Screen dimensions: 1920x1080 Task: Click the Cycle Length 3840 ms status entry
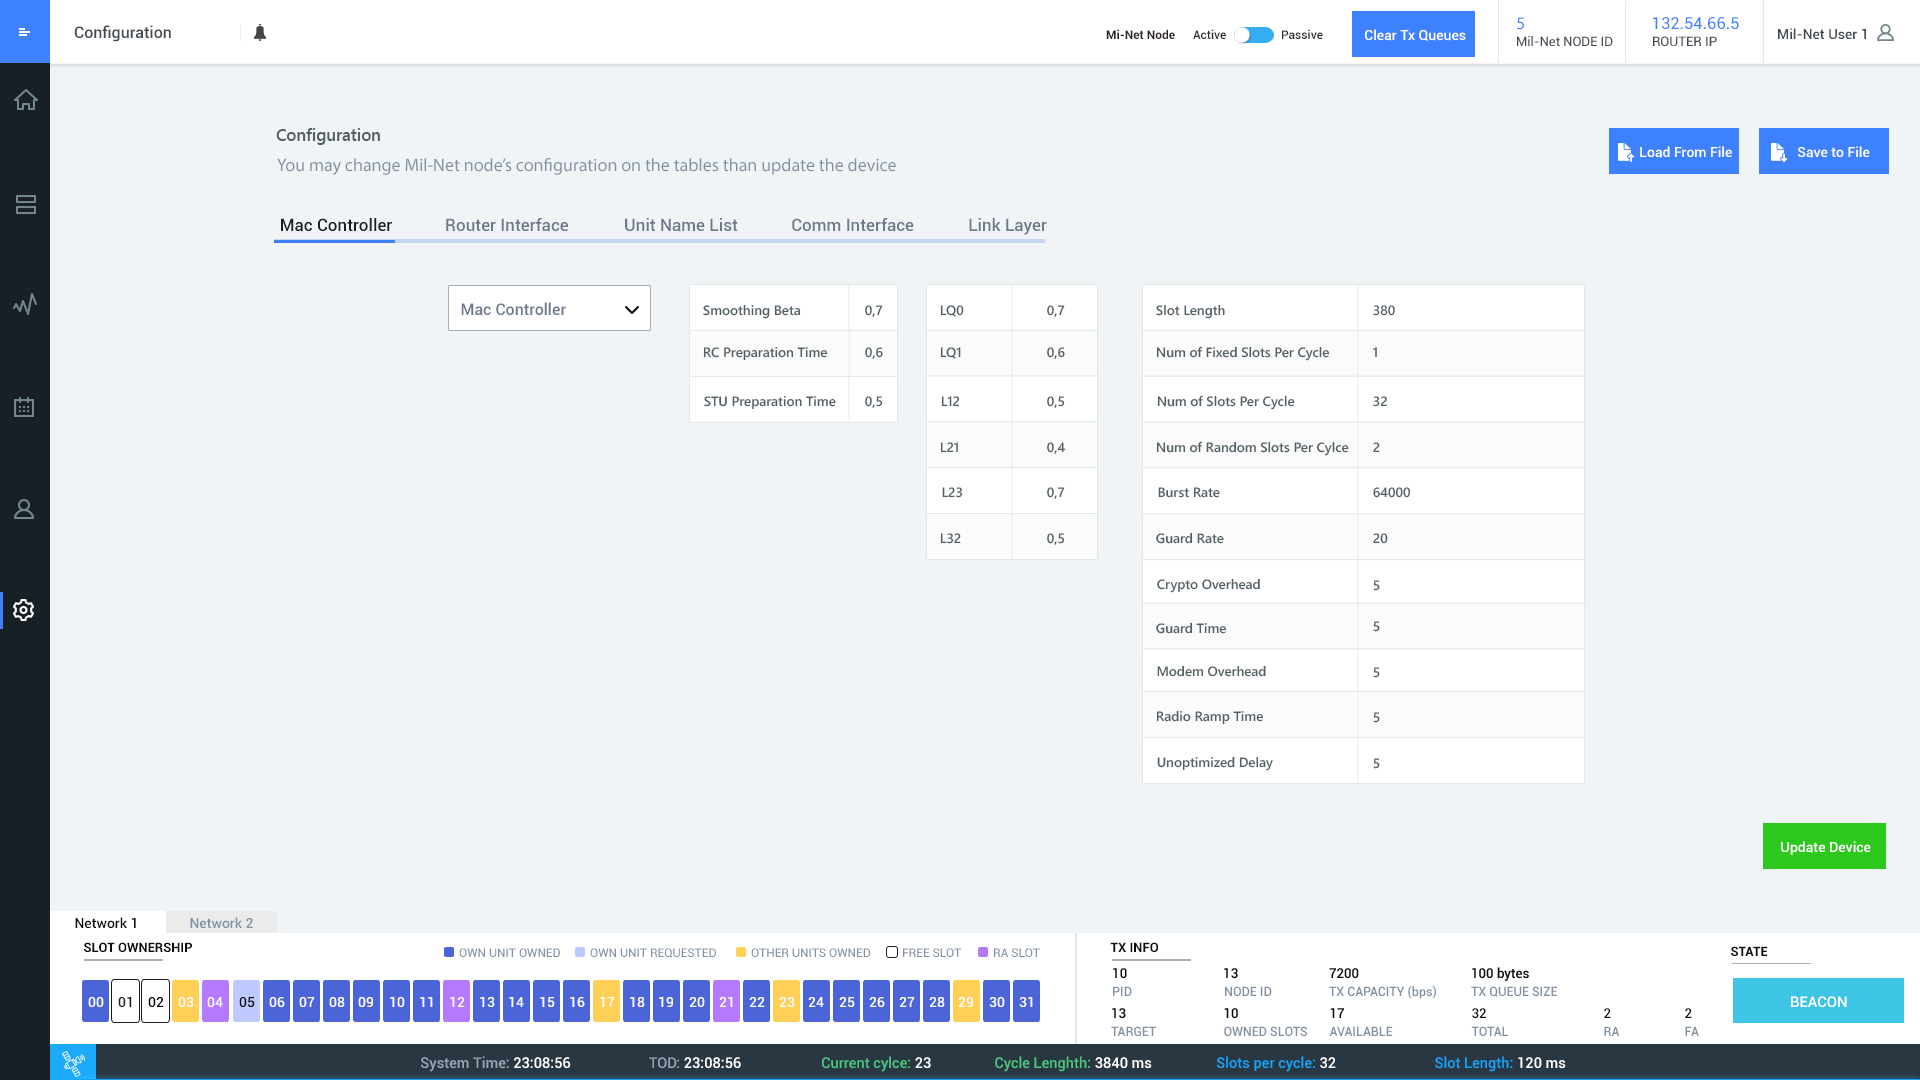coord(1072,1063)
